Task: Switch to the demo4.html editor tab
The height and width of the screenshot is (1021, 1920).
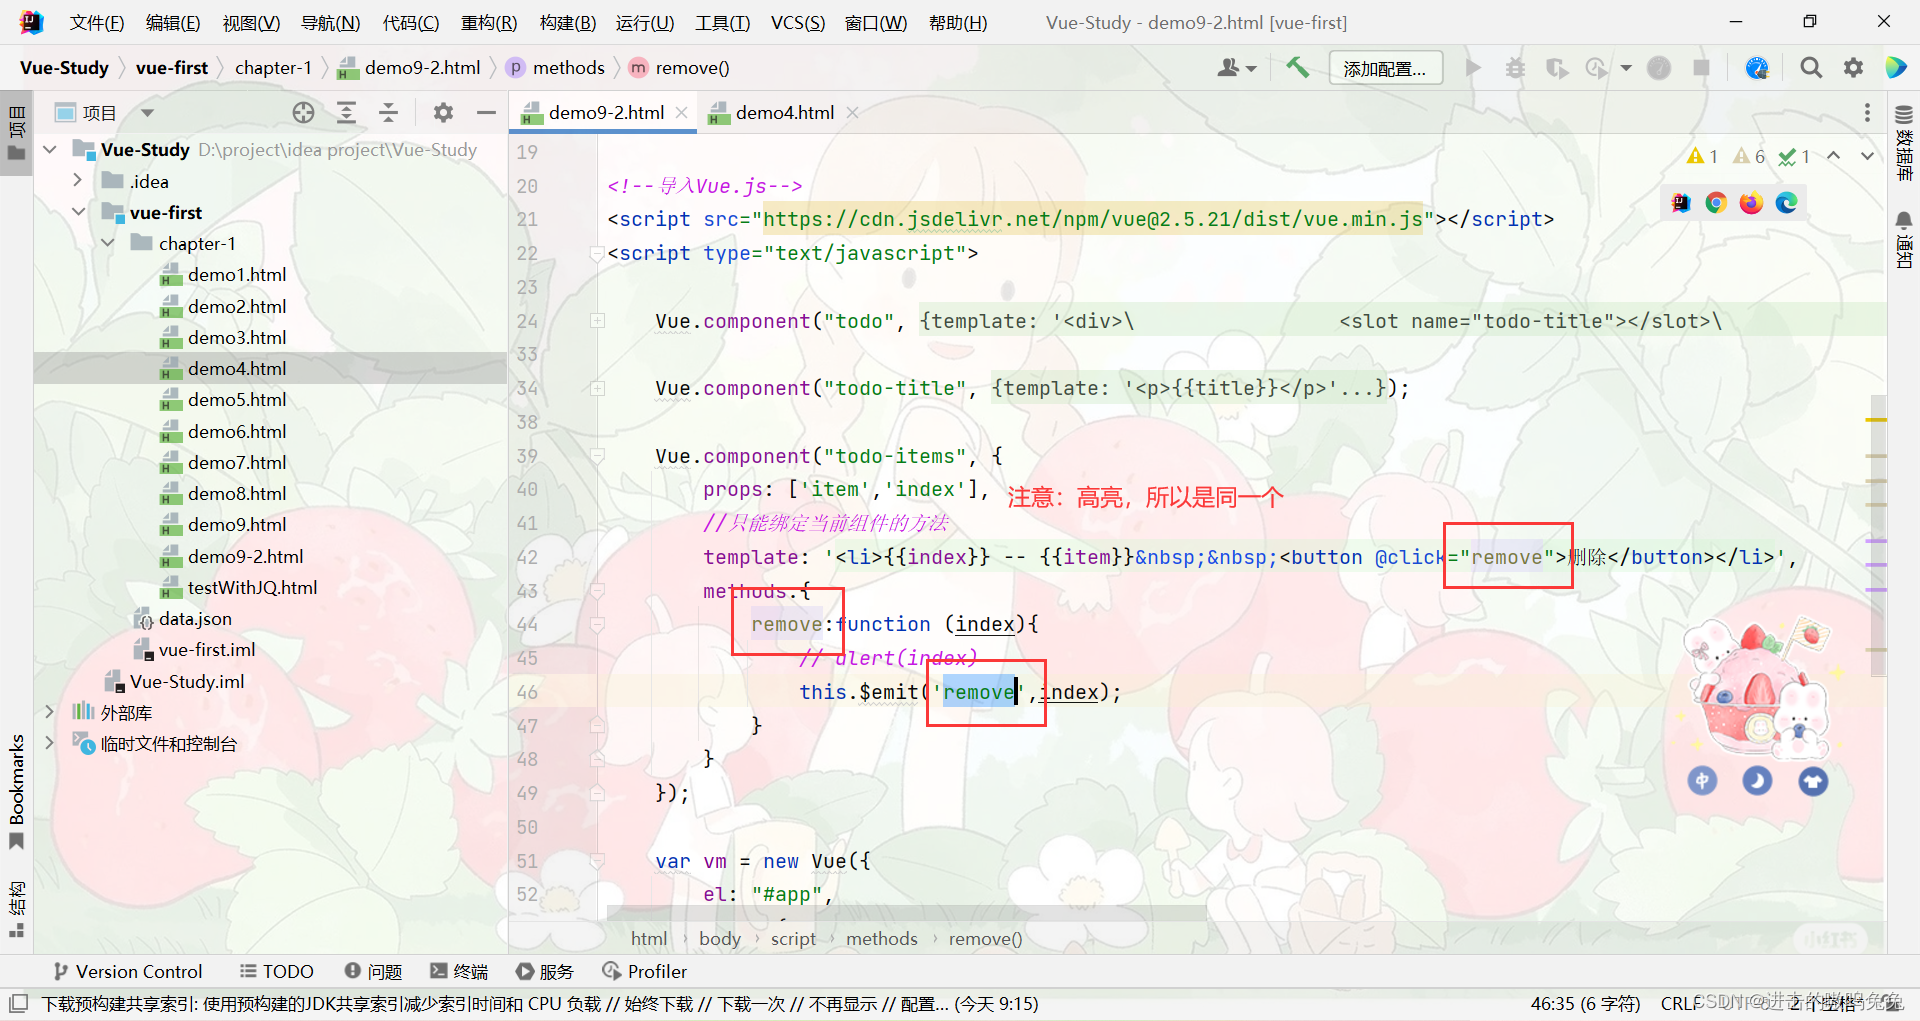Action: pos(784,113)
